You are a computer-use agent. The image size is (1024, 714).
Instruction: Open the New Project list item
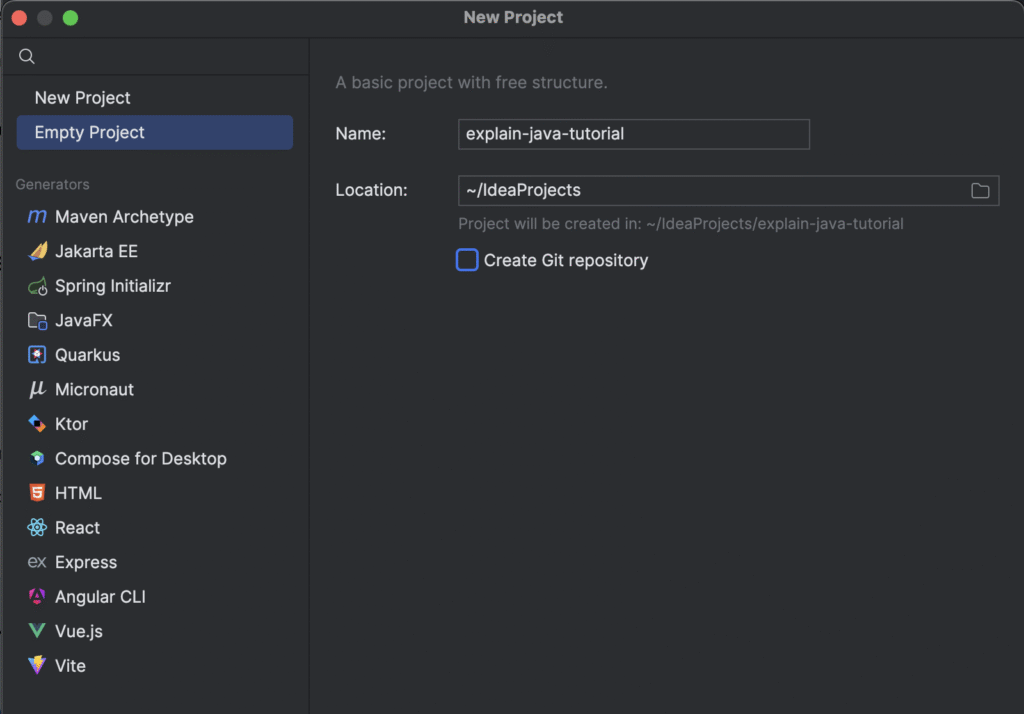[83, 98]
